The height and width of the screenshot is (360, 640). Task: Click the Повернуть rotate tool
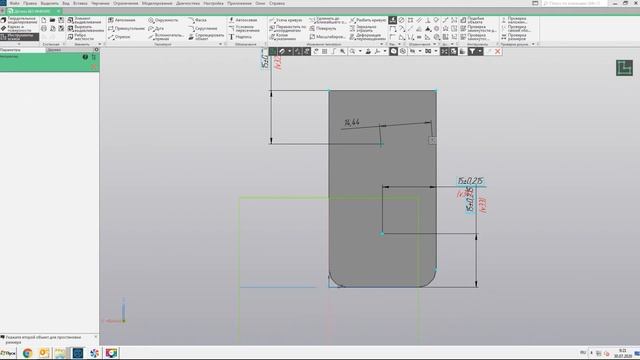click(x=322, y=29)
